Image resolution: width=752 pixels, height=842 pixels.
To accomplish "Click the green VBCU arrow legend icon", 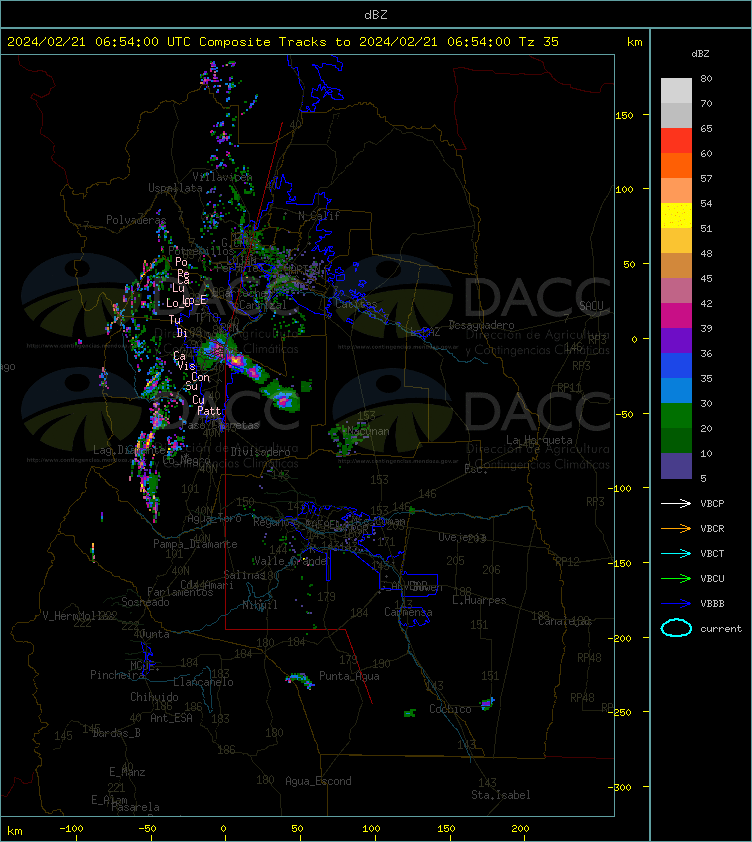I will tap(676, 578).
